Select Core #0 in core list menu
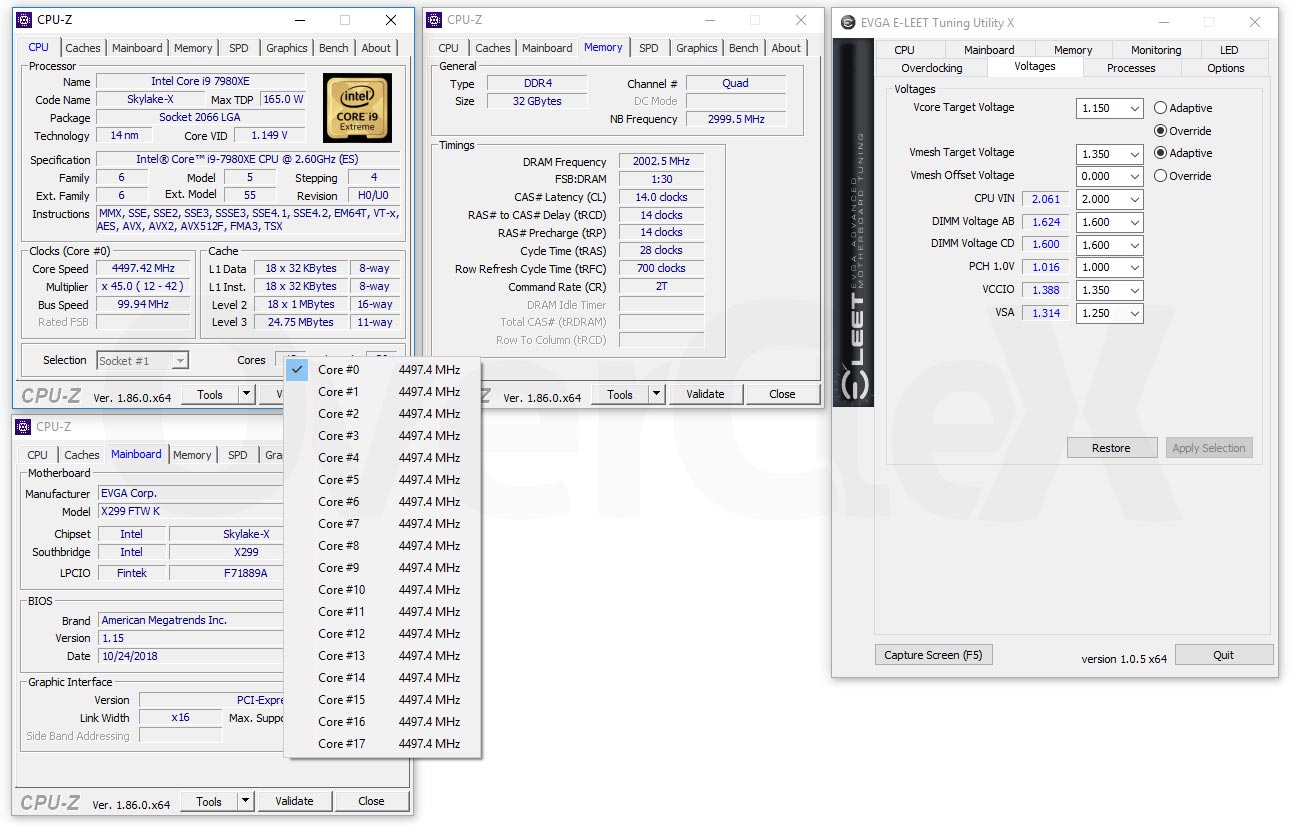The height and width of the screenshot is (825, 1292). coord(383,370)
